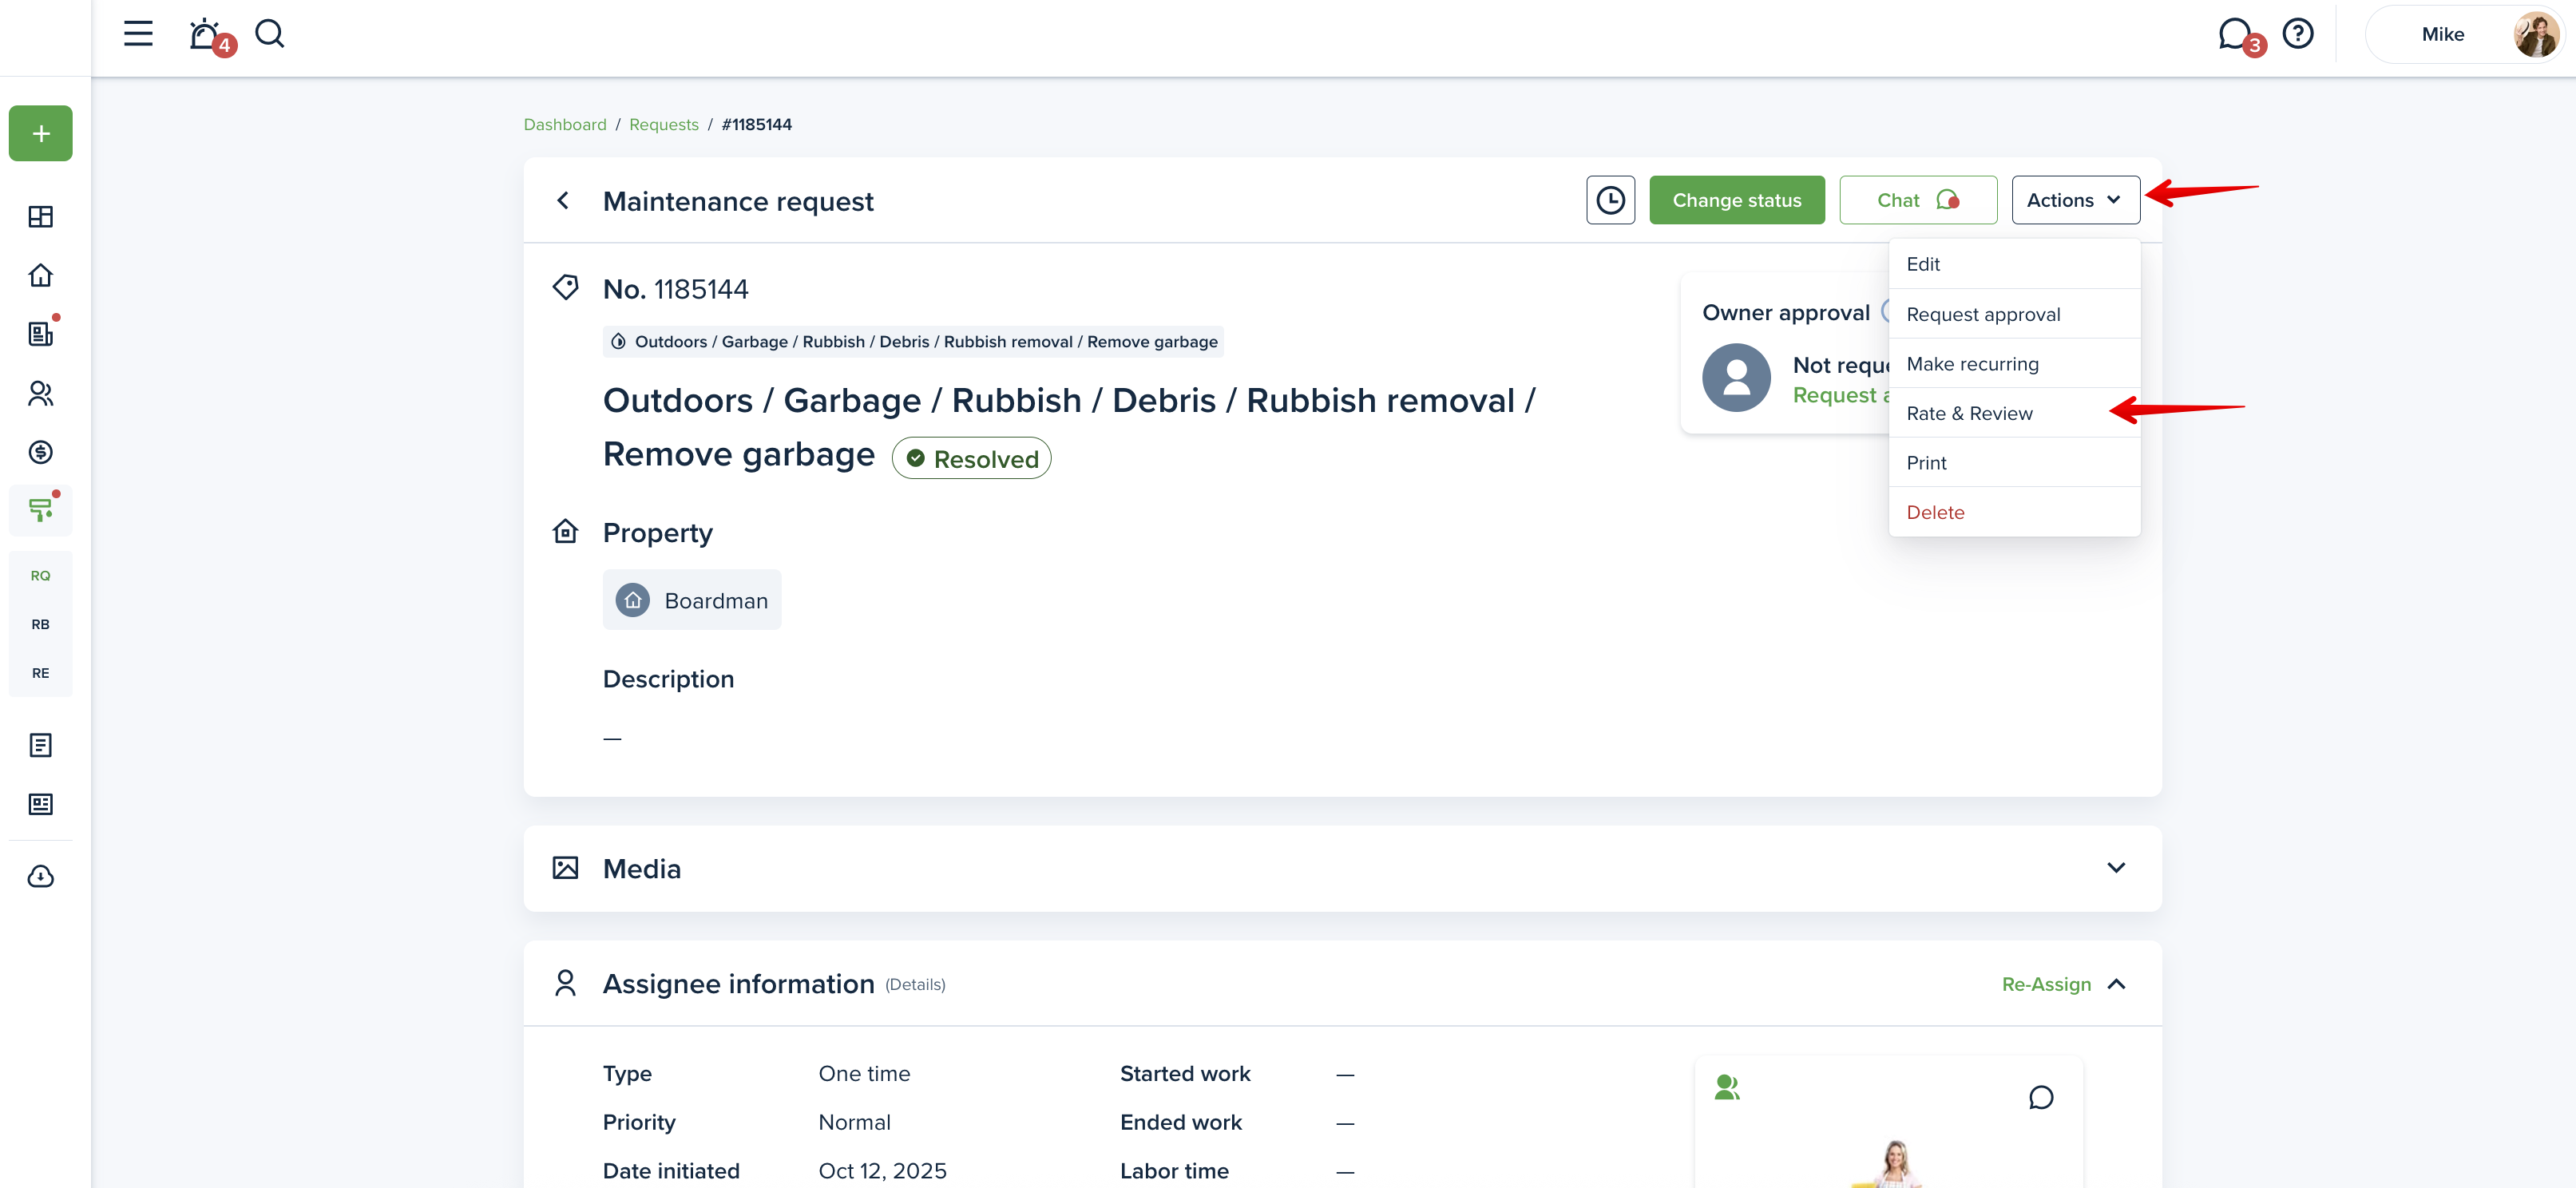Open the notifications alarm bell
2576x1188 pixels.
pos(204,34)
